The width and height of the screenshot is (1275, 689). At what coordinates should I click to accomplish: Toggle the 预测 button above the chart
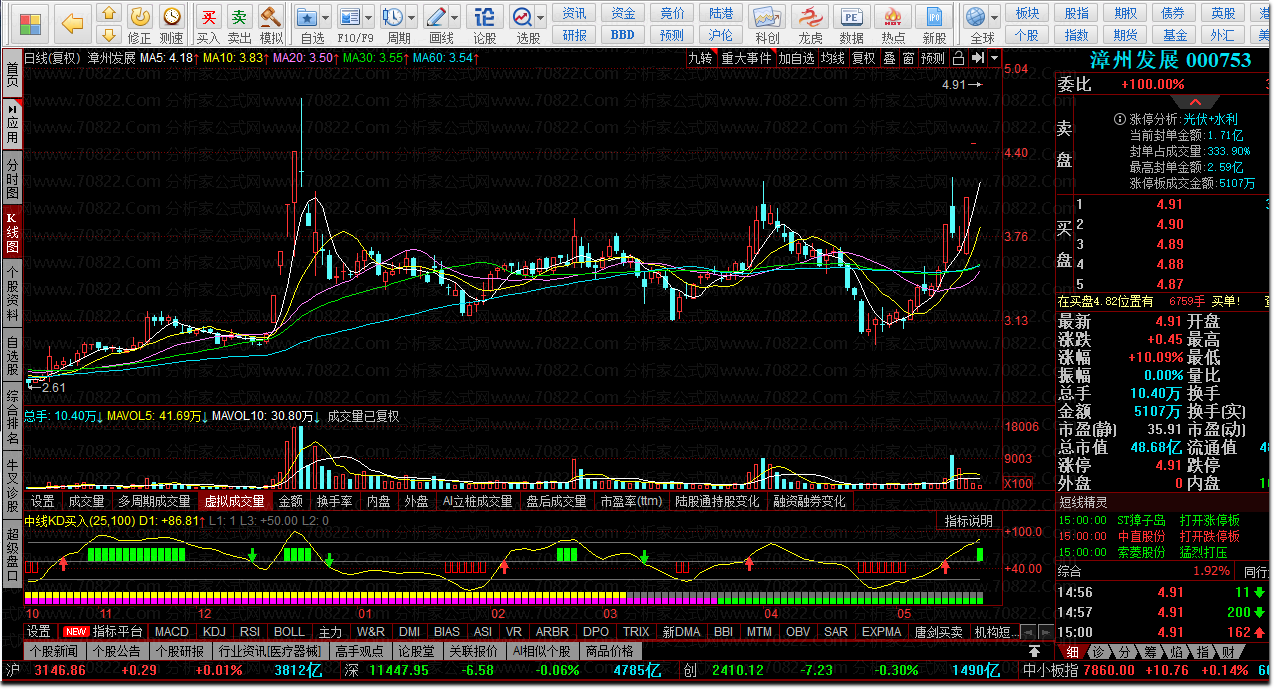[x=933, y=58]
